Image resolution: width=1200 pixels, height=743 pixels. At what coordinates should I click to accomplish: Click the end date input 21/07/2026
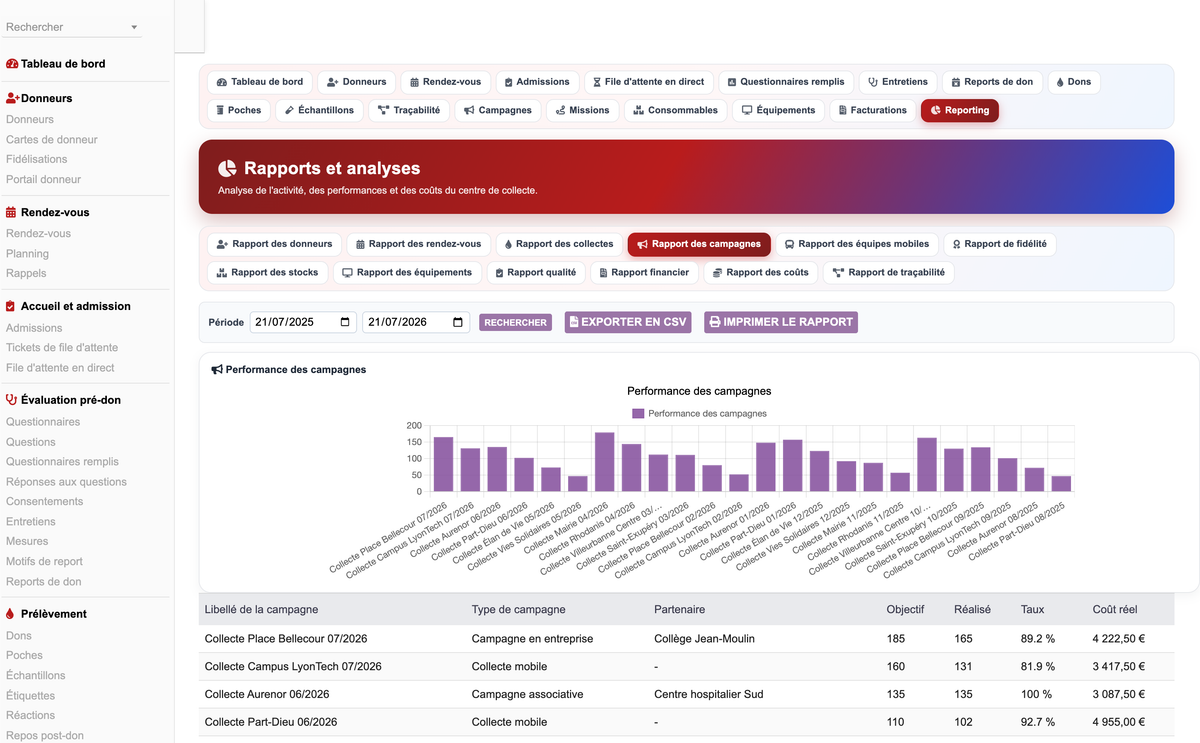[x=416, y=322]
